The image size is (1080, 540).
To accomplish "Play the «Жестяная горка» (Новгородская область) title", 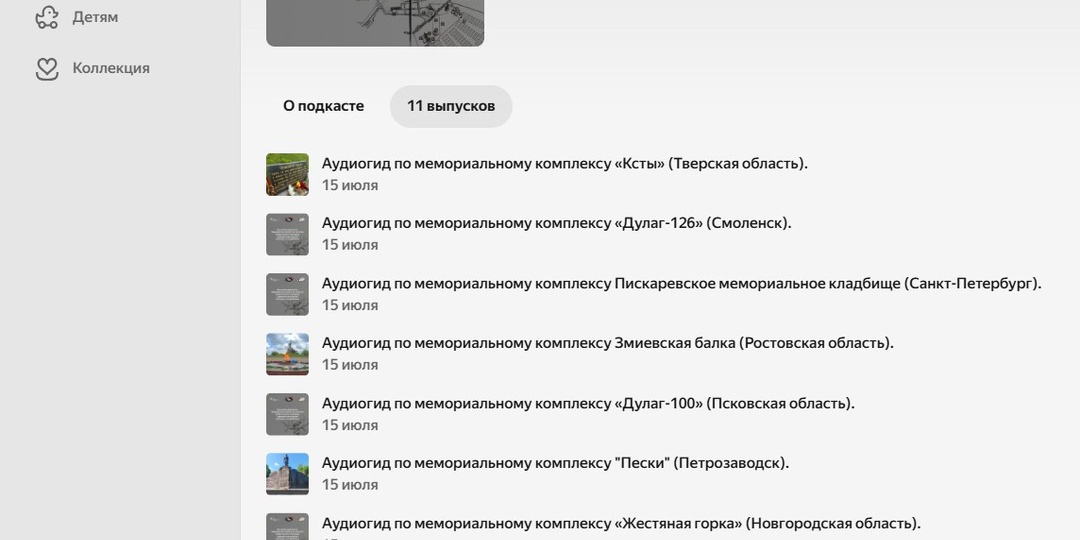I will pyautogui.click(x=621, y=523).
